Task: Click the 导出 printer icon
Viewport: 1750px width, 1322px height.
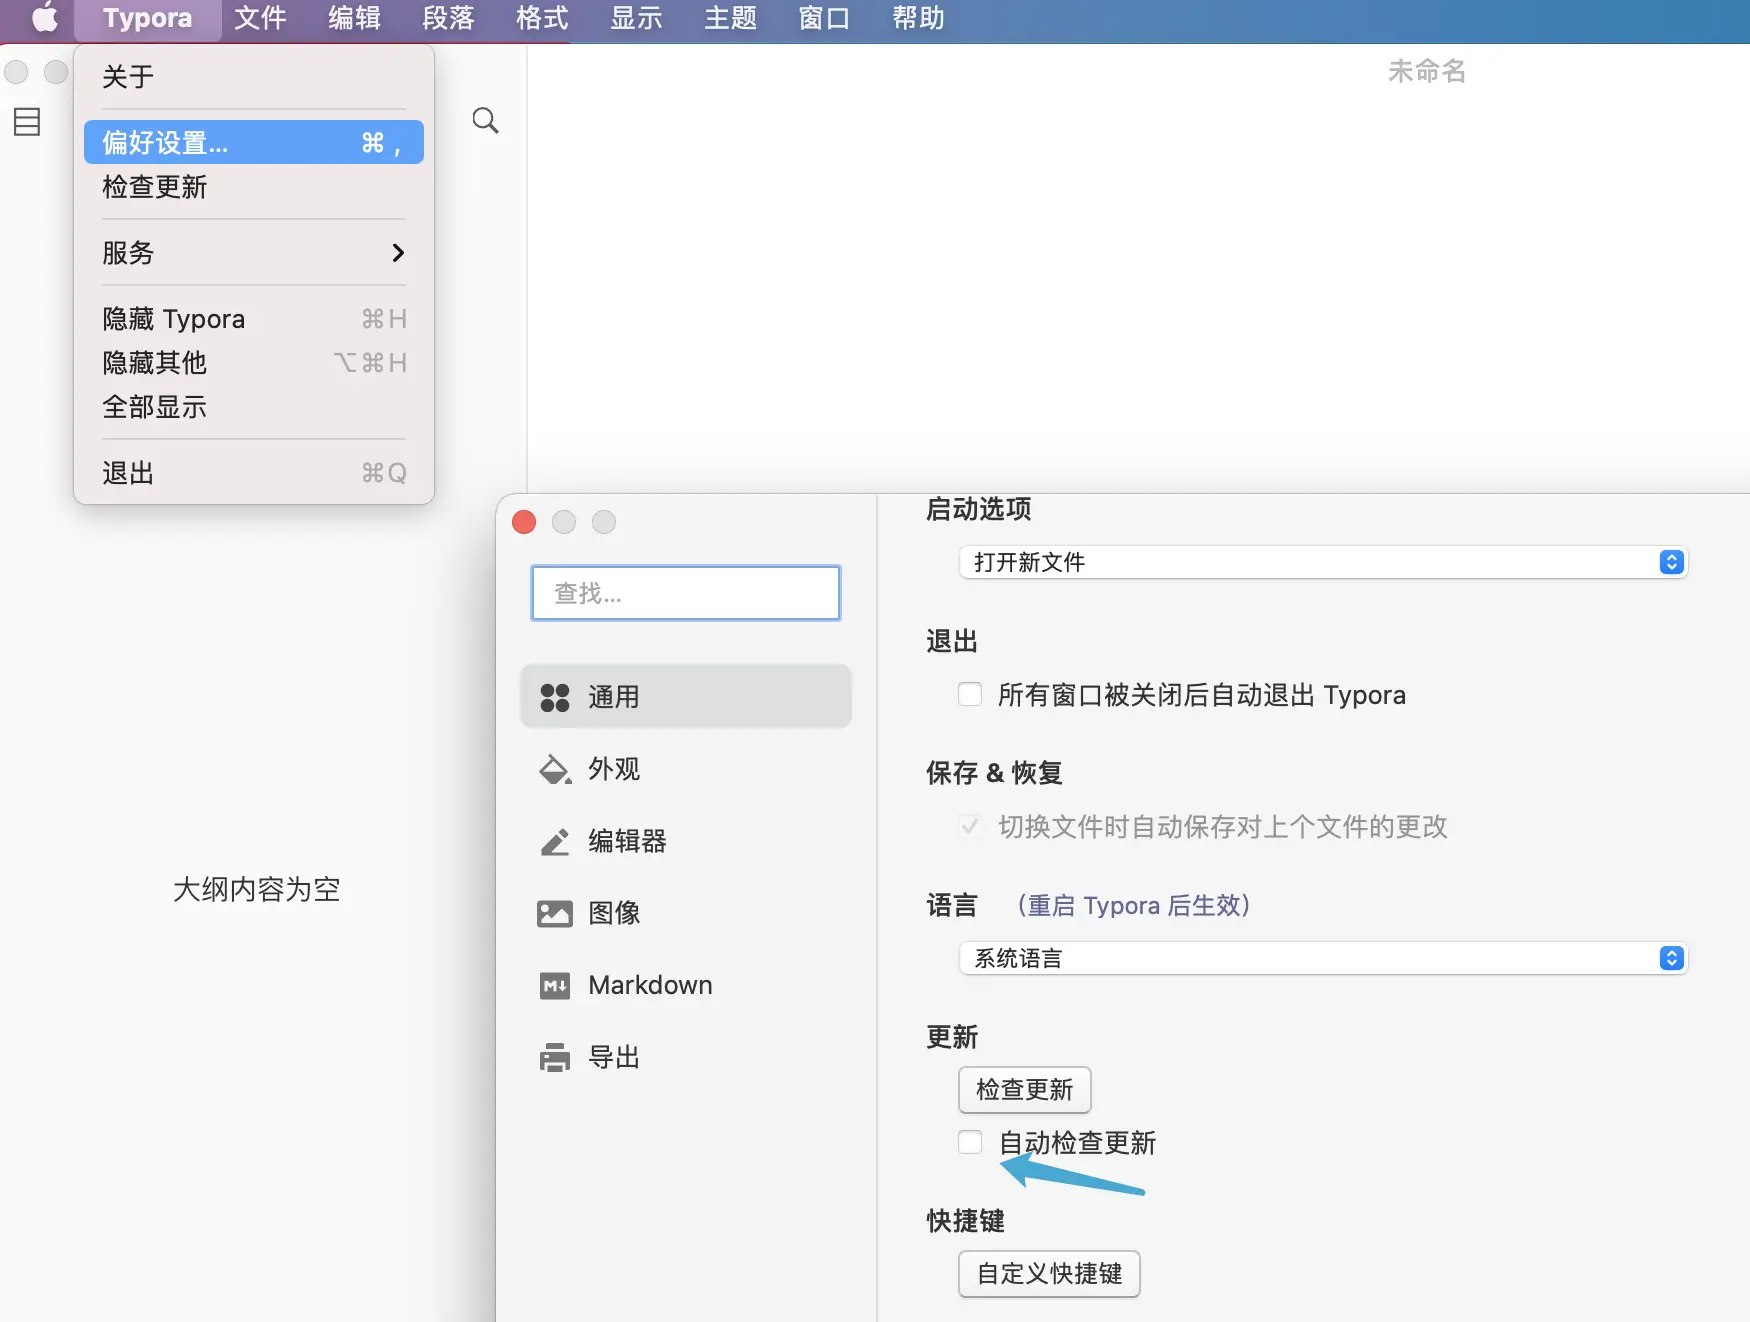Action: [555, 1057]
